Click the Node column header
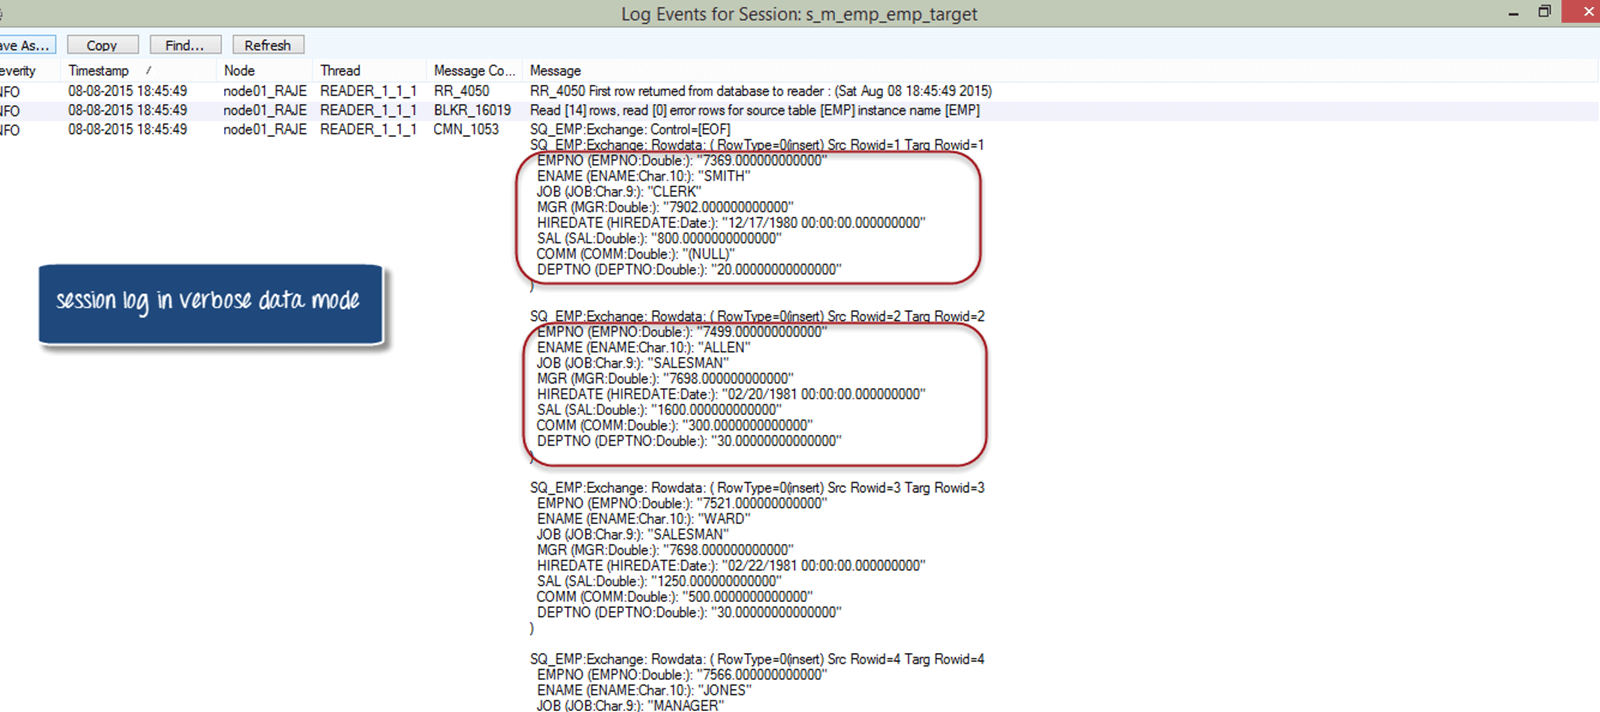The image size is (1600, 712). [x=239, y=71]
